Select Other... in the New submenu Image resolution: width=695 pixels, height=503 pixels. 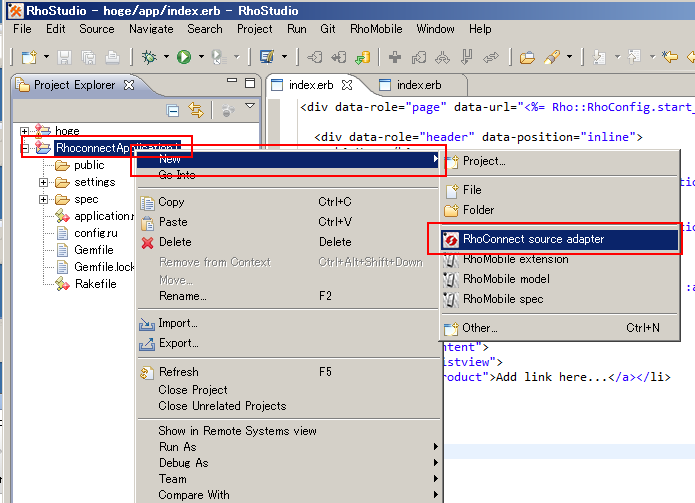click(x=560, y=328)
